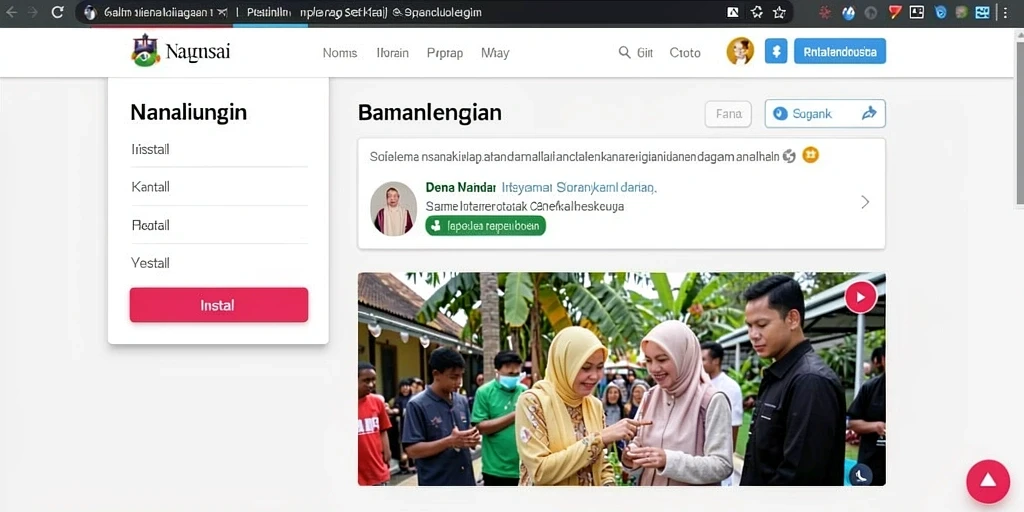Click the red checkmark-shaped extension icon
This screenshot has height=512, width=1024.
pyautogui.click(x=895, y=12)
